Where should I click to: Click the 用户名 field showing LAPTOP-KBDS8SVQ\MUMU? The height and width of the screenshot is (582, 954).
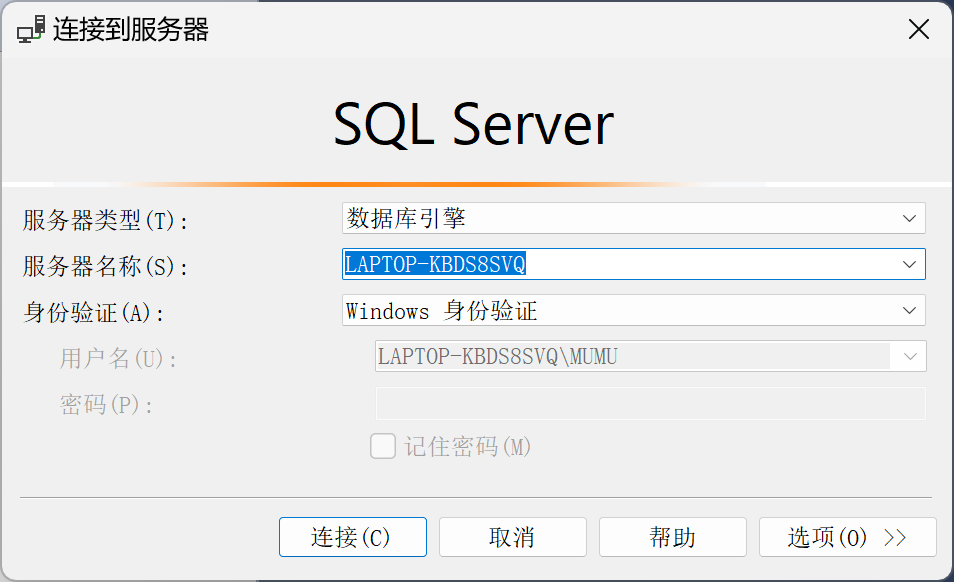[x=632, y=356]
